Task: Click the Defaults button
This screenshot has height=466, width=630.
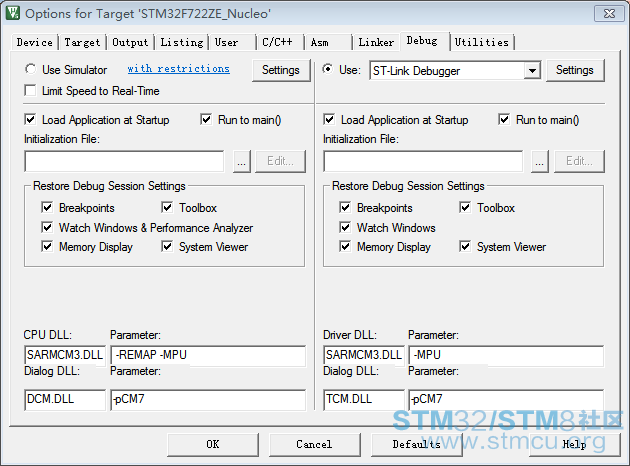Action: click(417, 444)
